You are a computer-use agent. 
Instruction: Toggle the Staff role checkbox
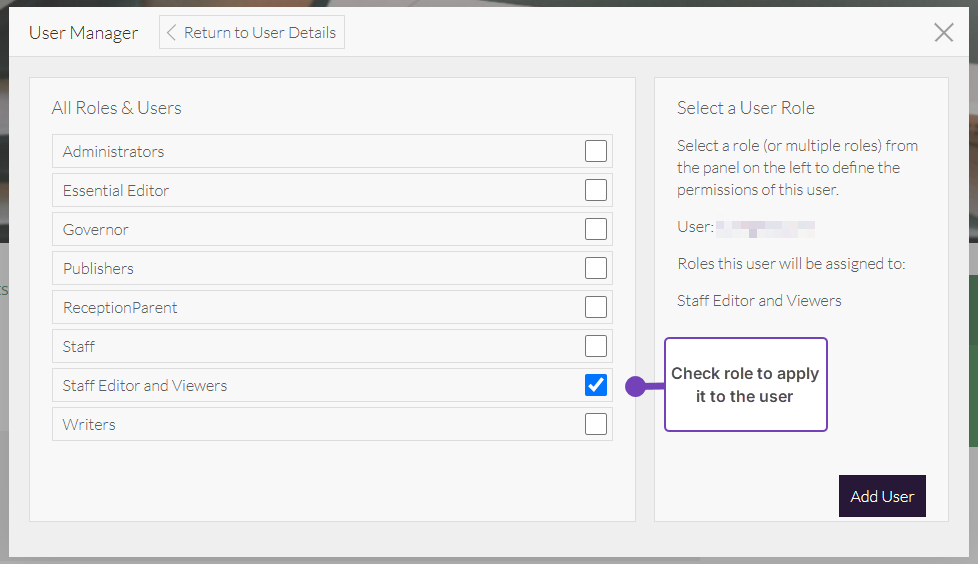pyautogui.click(x=596, y=346)
